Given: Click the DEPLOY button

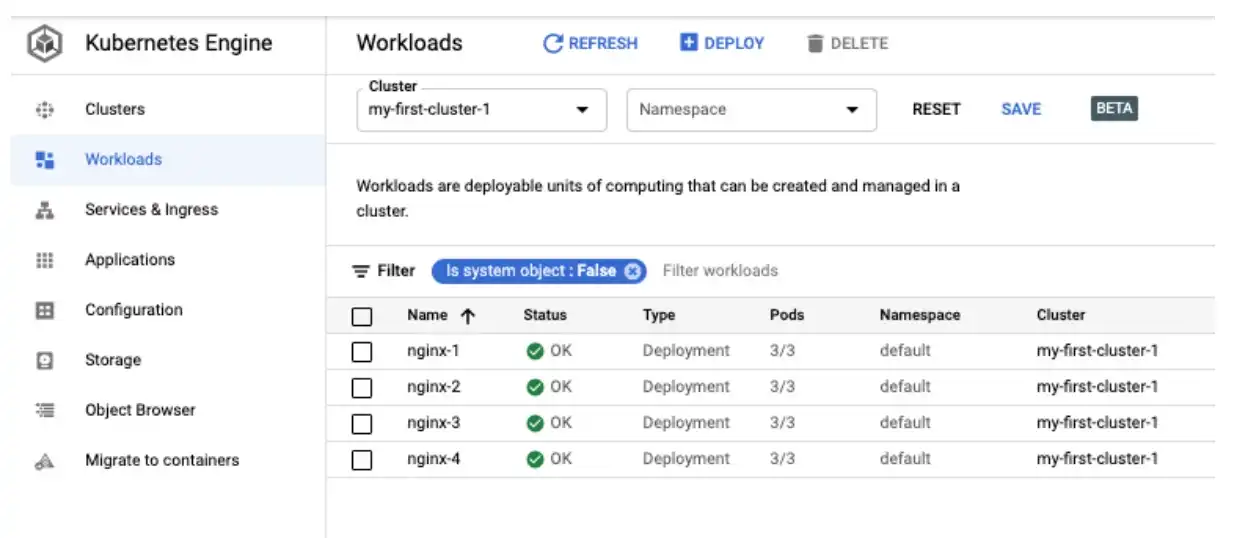Looking at the screenshot, I should coord(722,43).
